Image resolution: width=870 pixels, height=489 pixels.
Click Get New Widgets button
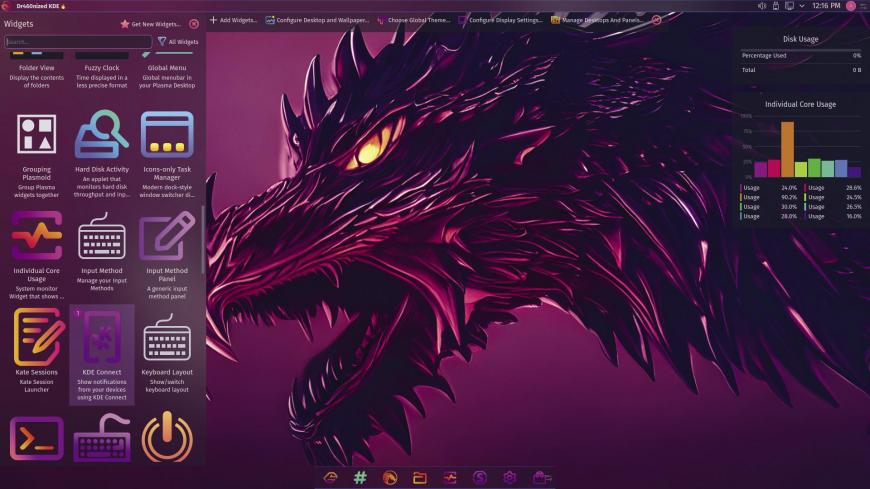(x=151, y=24)
